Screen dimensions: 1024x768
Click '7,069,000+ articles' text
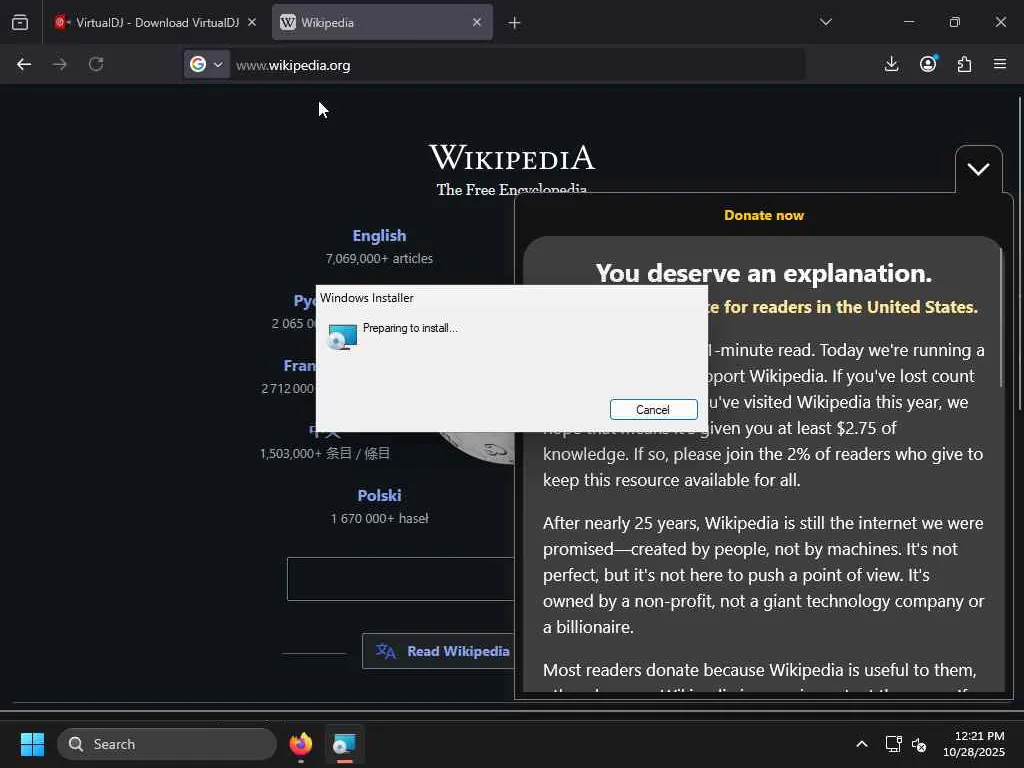pyautogui.click(x=379, y=259)
